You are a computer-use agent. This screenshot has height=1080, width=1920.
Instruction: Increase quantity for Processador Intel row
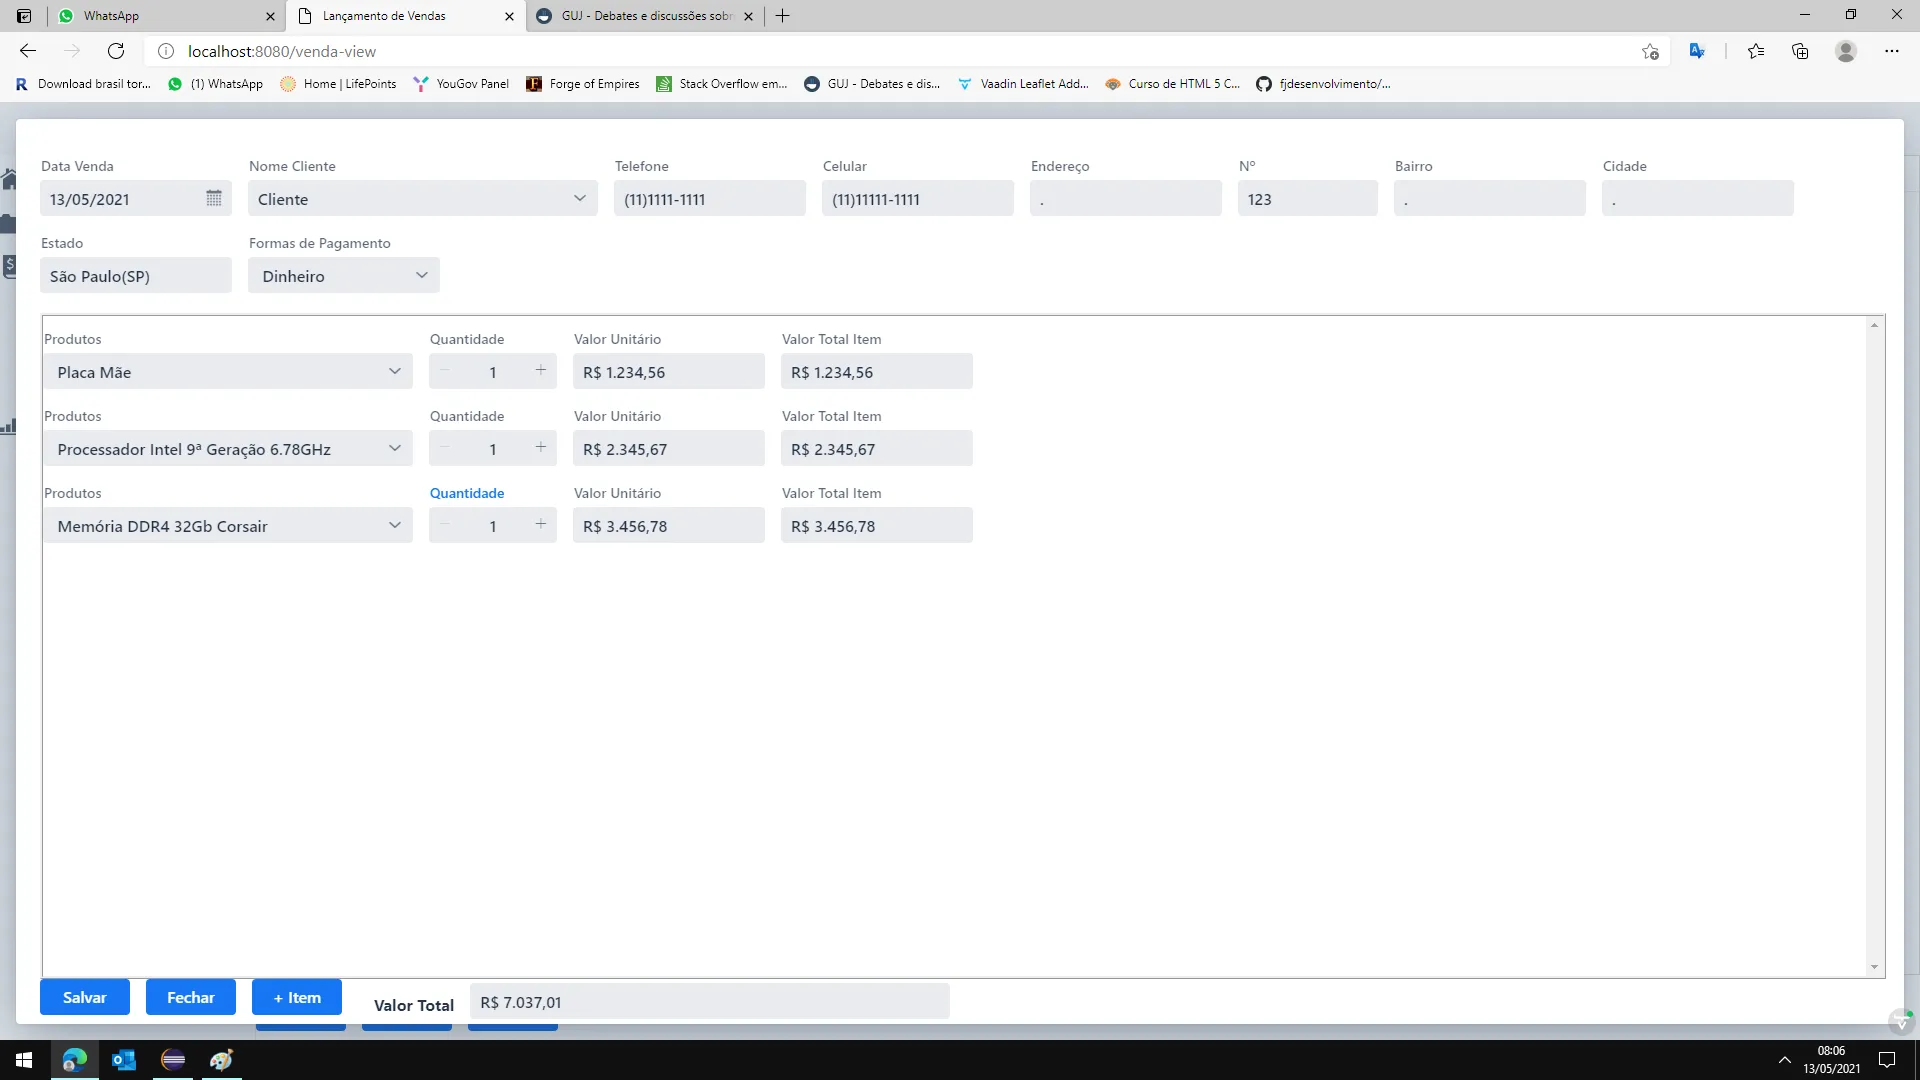pyautogui.click(x=541, y=447)
